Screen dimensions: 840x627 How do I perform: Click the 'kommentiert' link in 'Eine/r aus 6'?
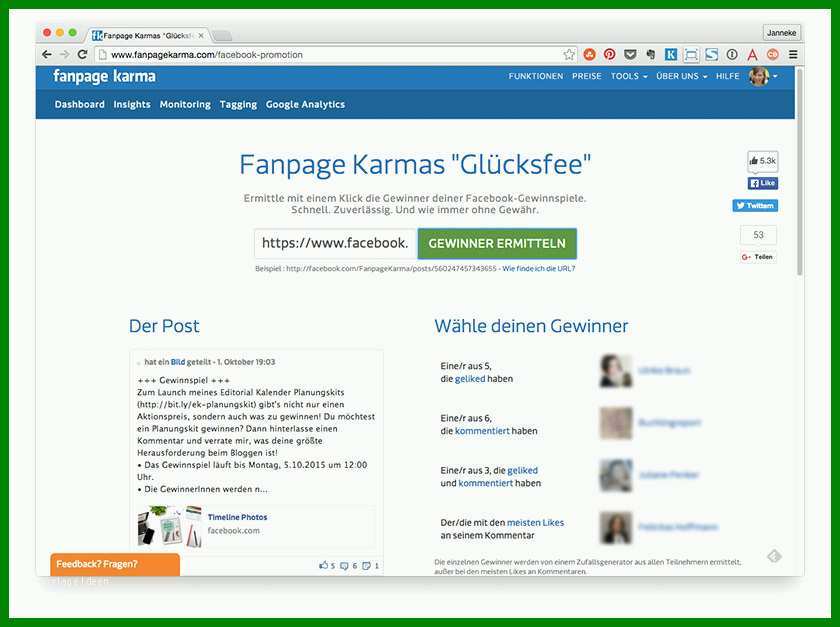pos(482,431)
